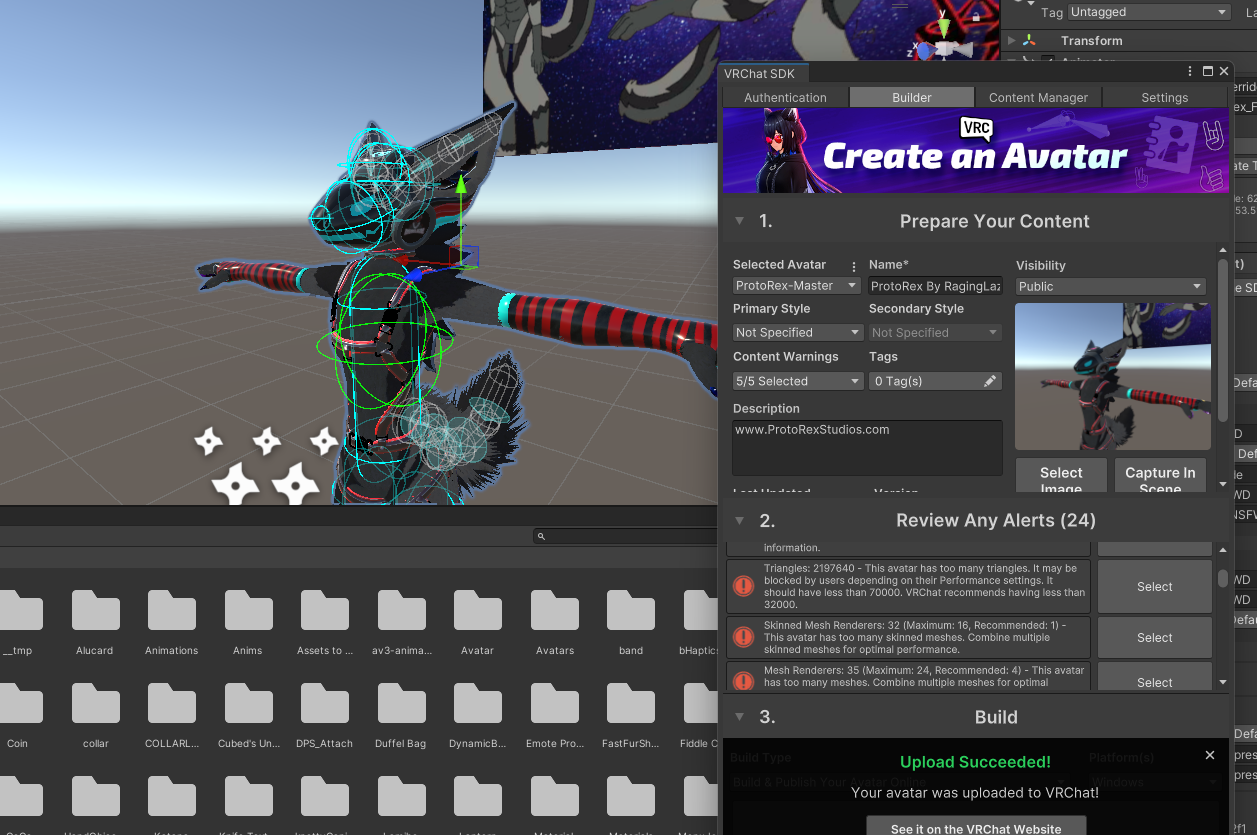Edit the avatar Name field

pyautogui.click(x=936, y=286)
